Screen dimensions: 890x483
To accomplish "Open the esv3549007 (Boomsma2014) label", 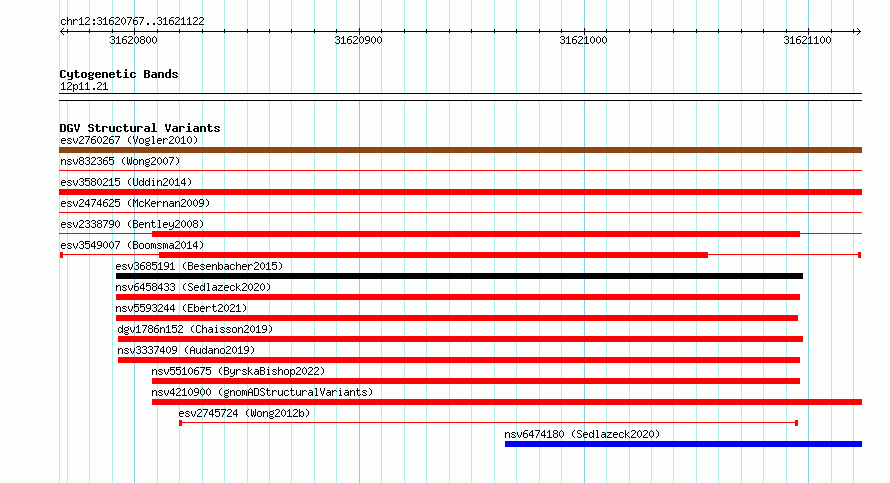I will [132, 245].
